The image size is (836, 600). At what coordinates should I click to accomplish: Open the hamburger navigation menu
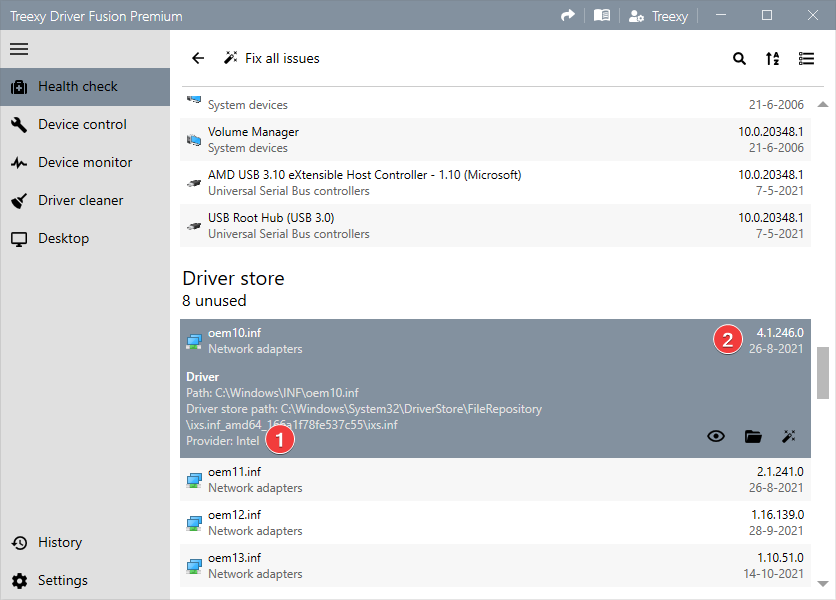[19, 49]
